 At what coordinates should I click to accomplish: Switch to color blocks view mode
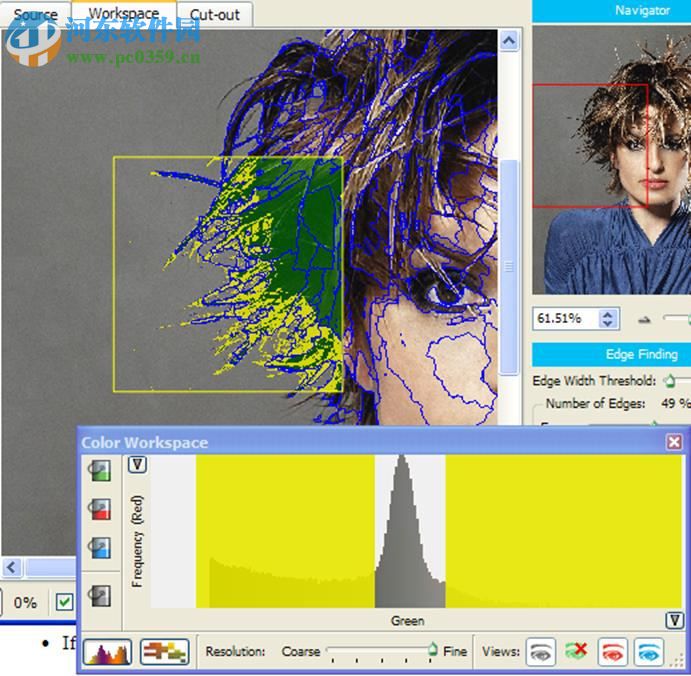tap(165, 652)
